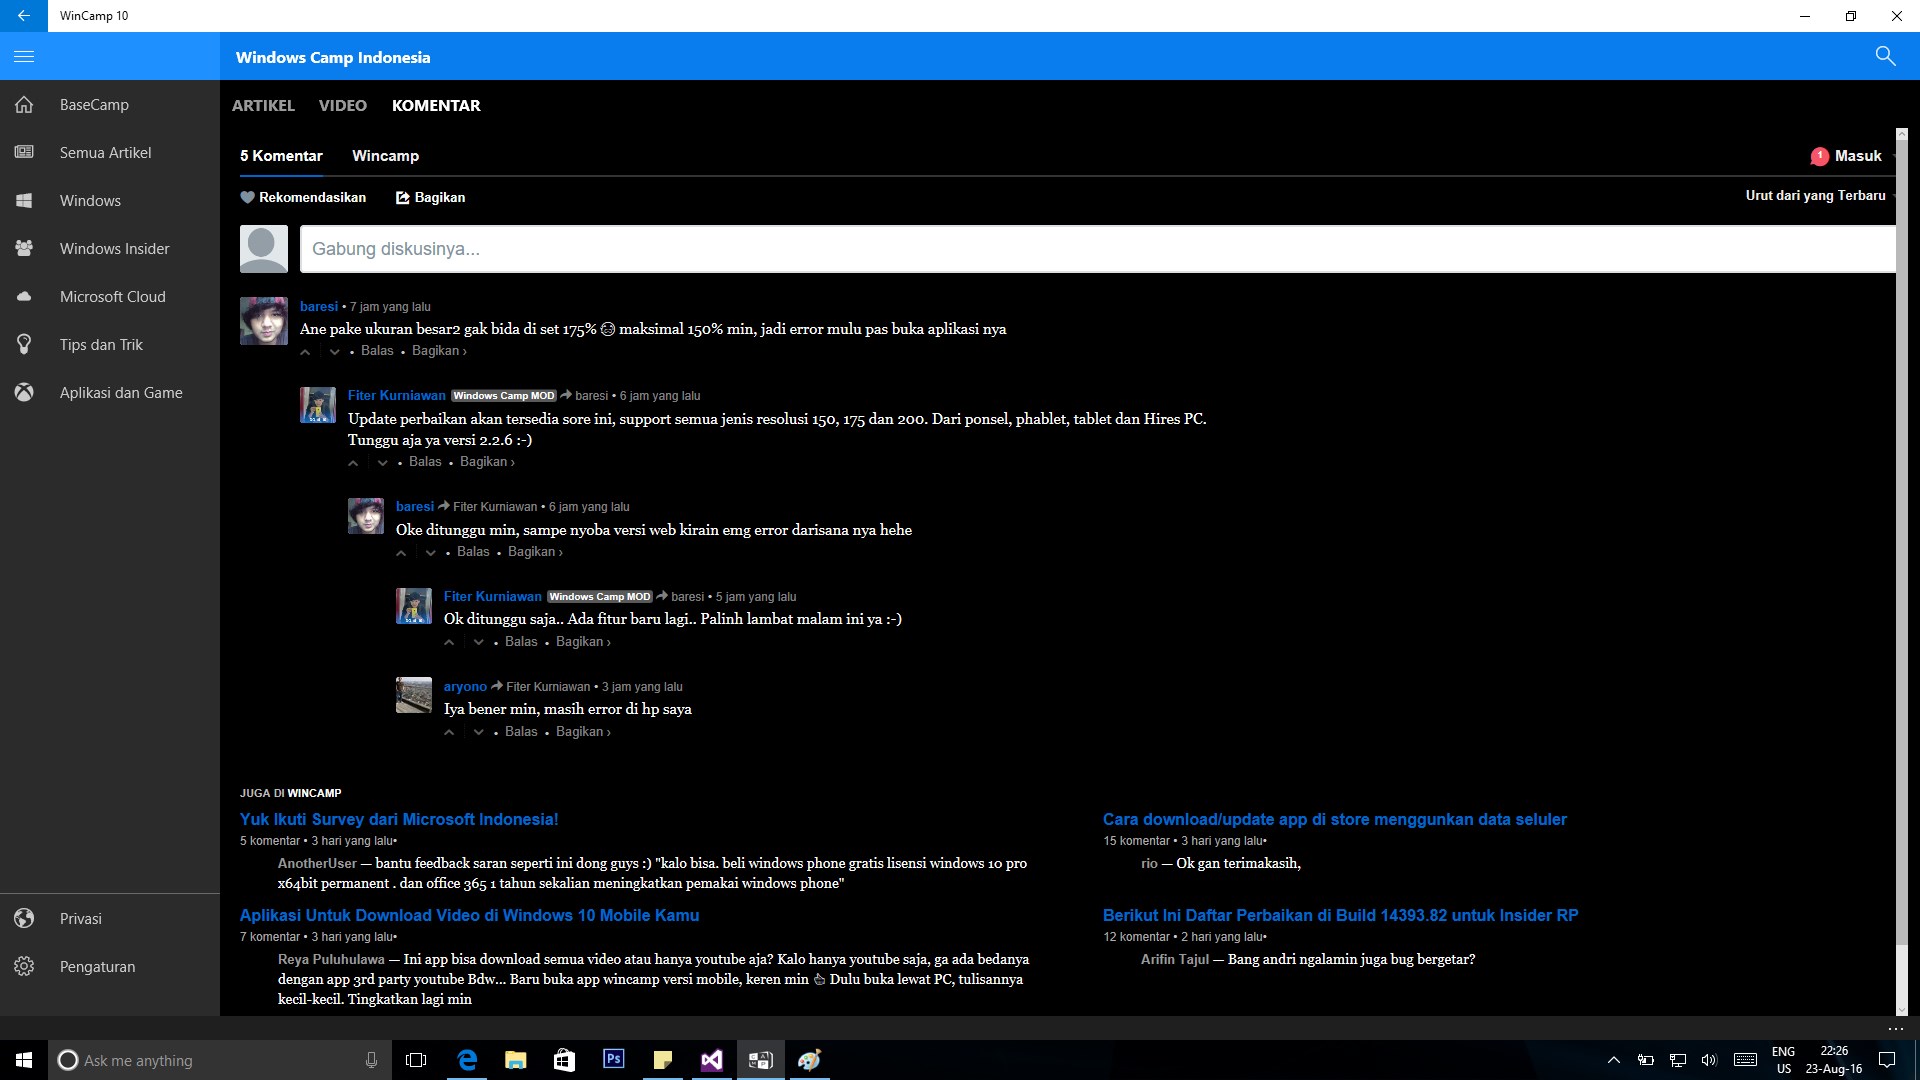Open Visual Studio from taskbar
This screenshot has height=1080, width=1920.
[x=711, y=1060]
